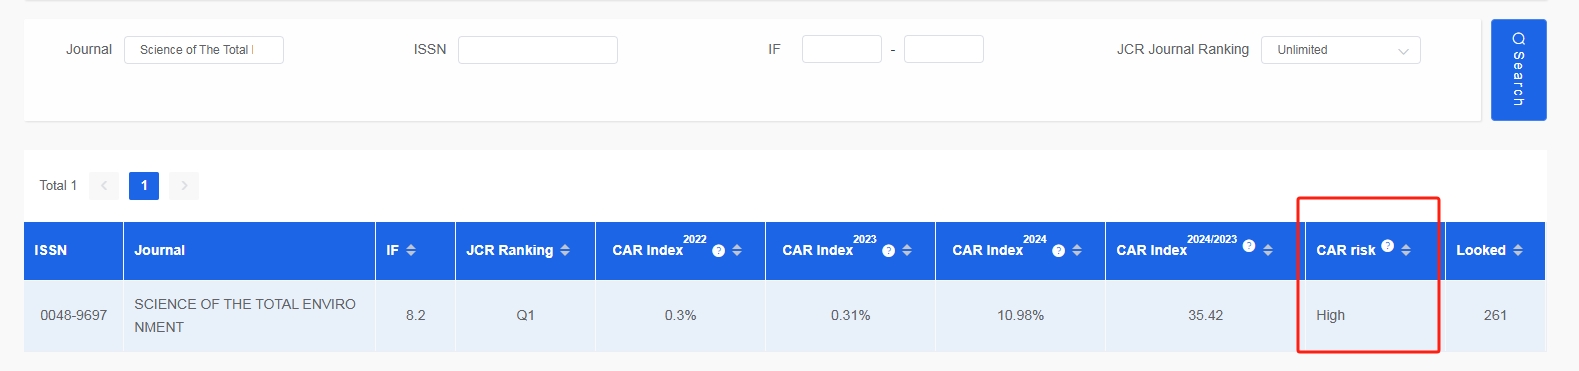Open help tooltip for CAR Index 2023
Image resolution: width=1579 pixels, height=371 pixels.
tap(888, 251)
